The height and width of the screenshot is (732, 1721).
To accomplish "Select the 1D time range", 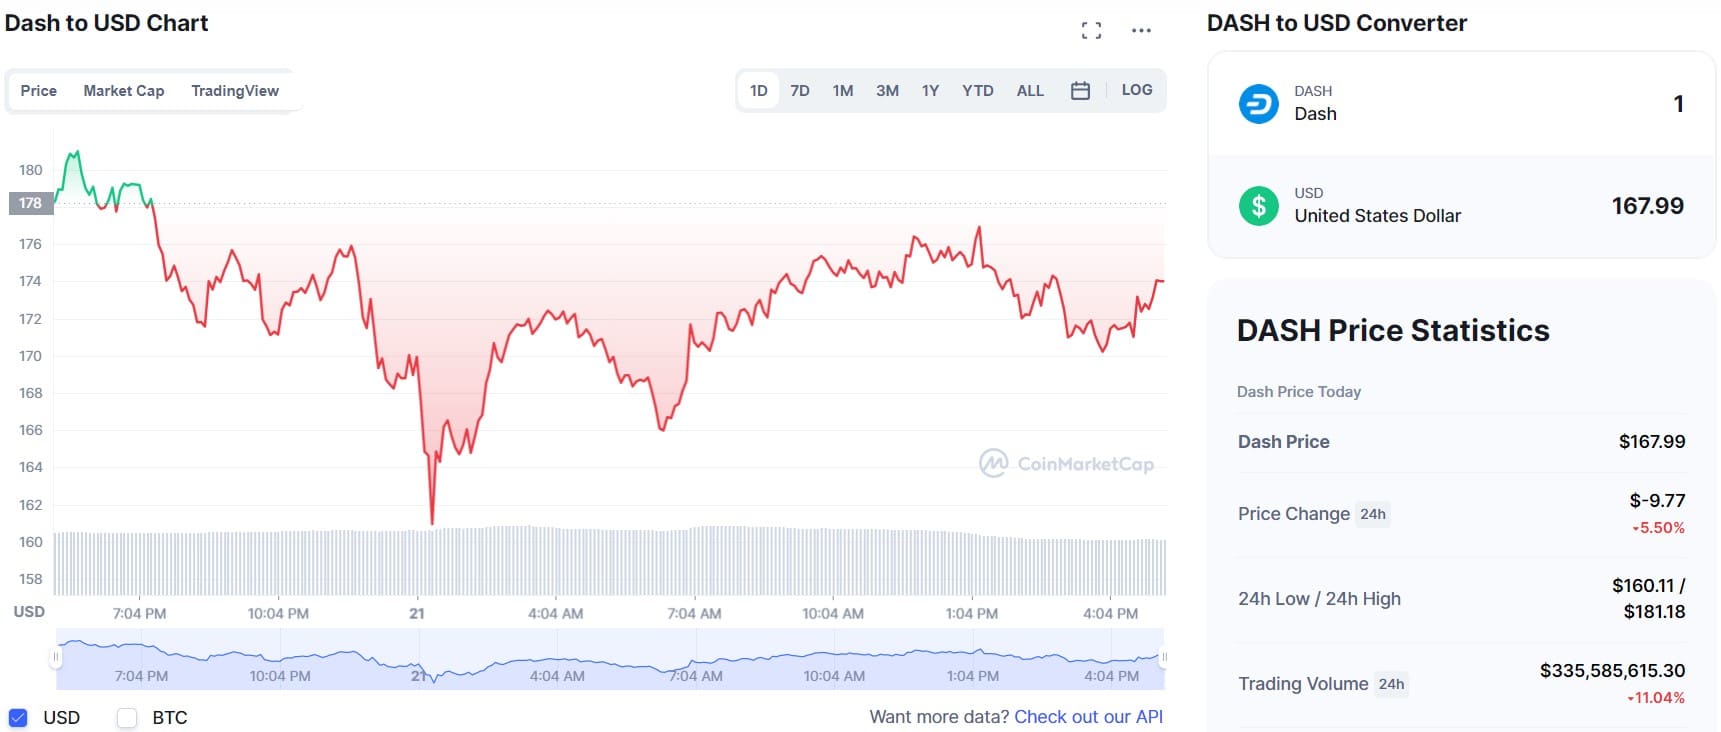I will click(759, 91).
